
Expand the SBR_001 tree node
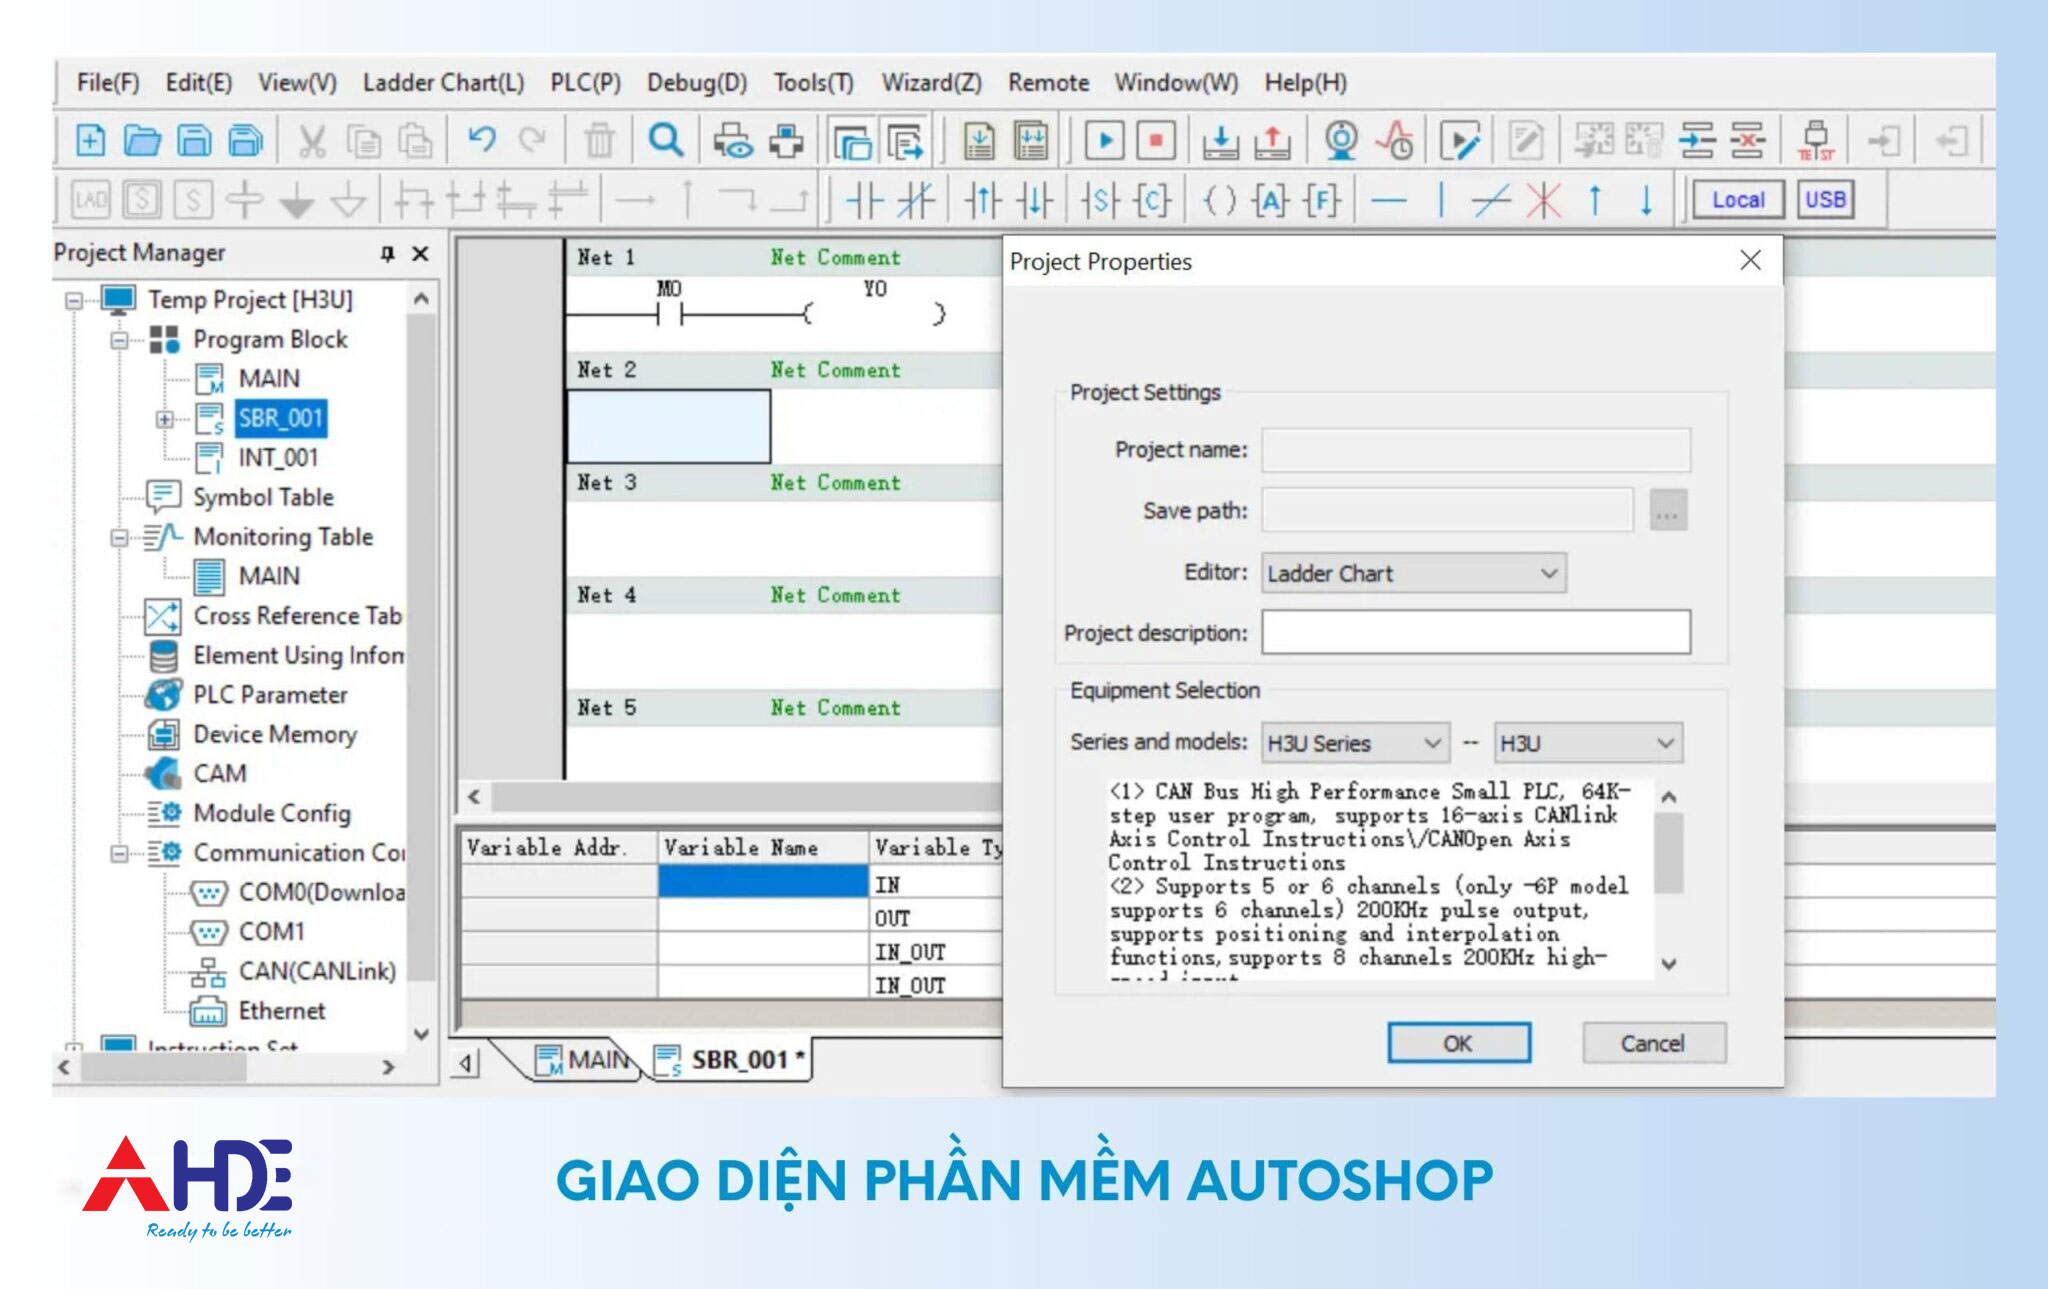coord(165,419)
